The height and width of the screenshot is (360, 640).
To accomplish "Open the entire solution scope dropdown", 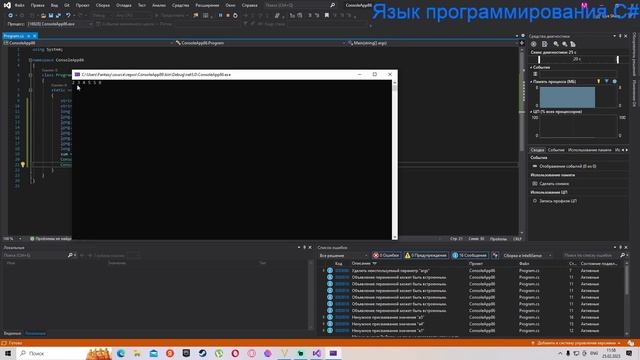I will (x=343, y=255).
